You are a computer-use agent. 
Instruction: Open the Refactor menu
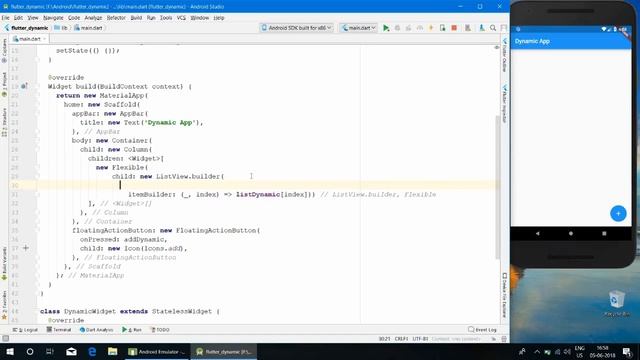116,18
